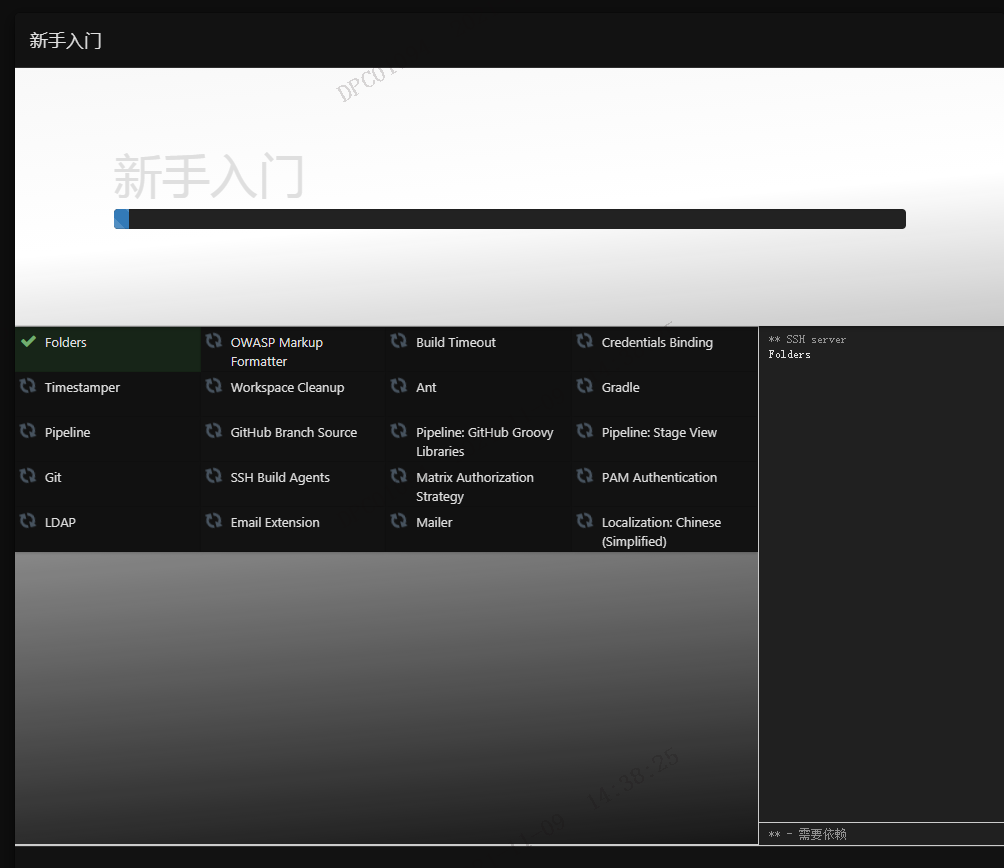Select the Pipeline: GitHub Groovy Libraries label
The height and width of the screenshot is (868, 1004).
(485, 442)
